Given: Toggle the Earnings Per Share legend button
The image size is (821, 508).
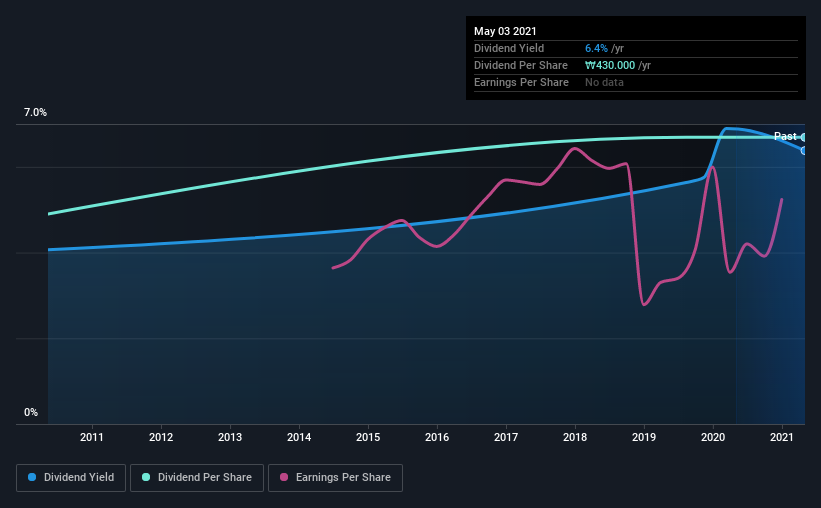Looking at the screenshot, I should click(335, 478).
